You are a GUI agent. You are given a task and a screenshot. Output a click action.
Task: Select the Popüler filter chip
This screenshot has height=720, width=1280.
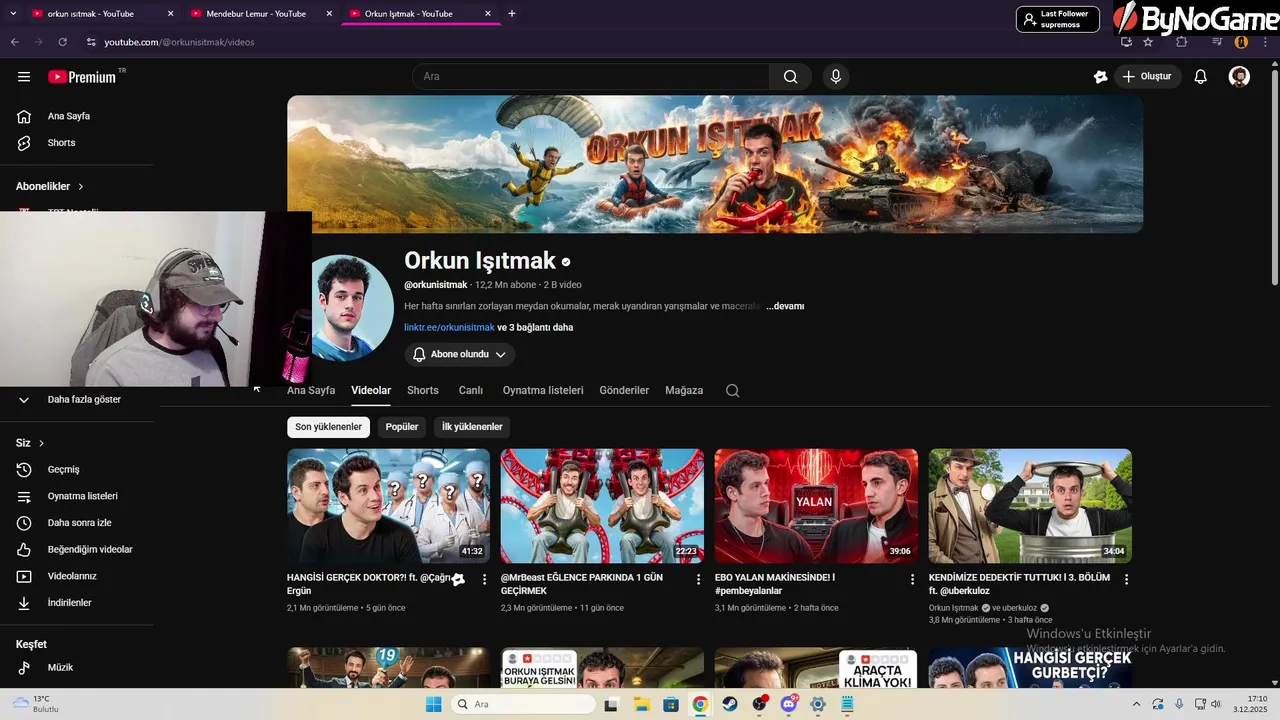(402, 427)
